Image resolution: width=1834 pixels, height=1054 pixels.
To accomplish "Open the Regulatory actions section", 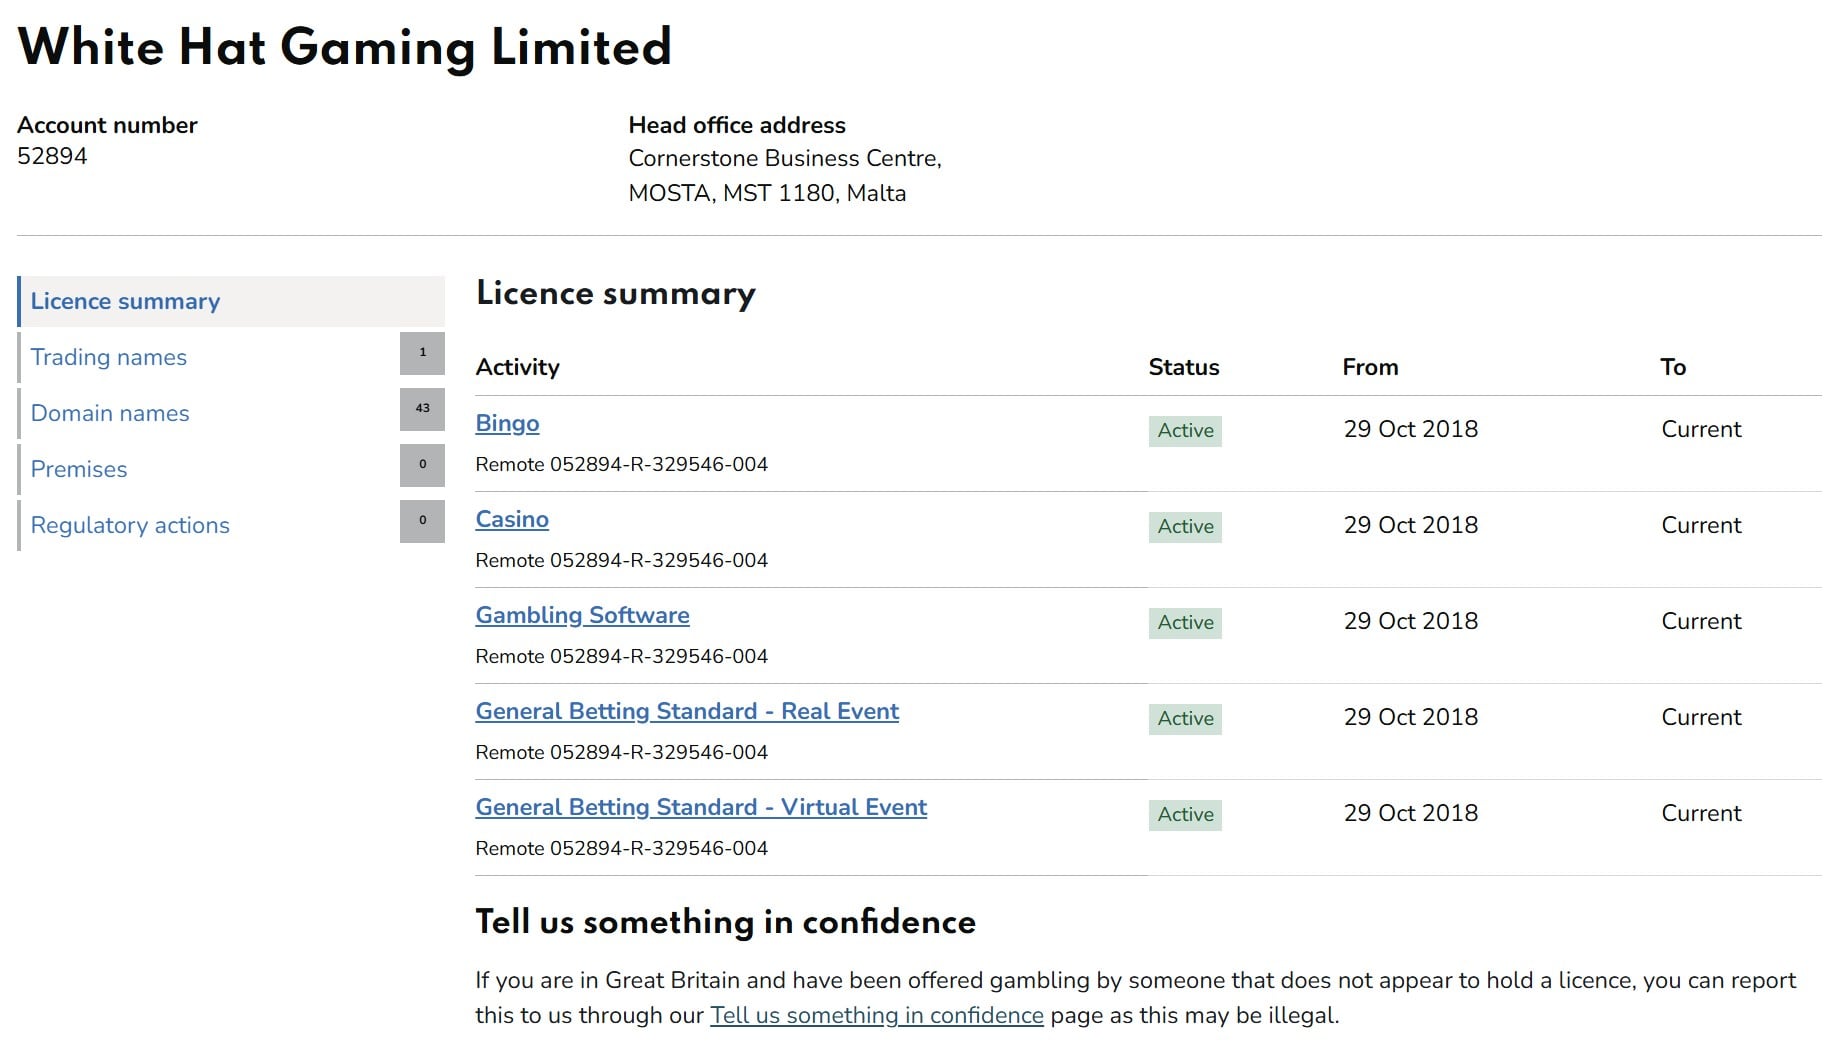I will pyautogui.click(x=130, y=525).
